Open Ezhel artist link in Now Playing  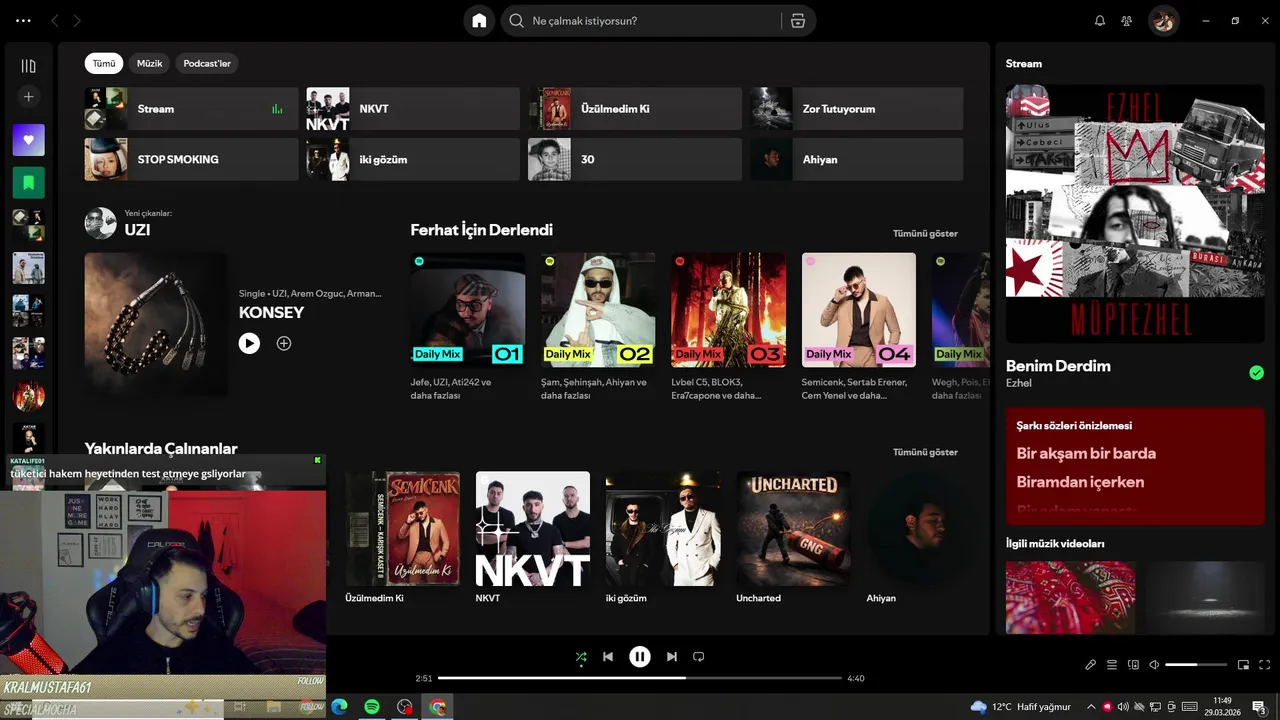[x=1019, y=383]
